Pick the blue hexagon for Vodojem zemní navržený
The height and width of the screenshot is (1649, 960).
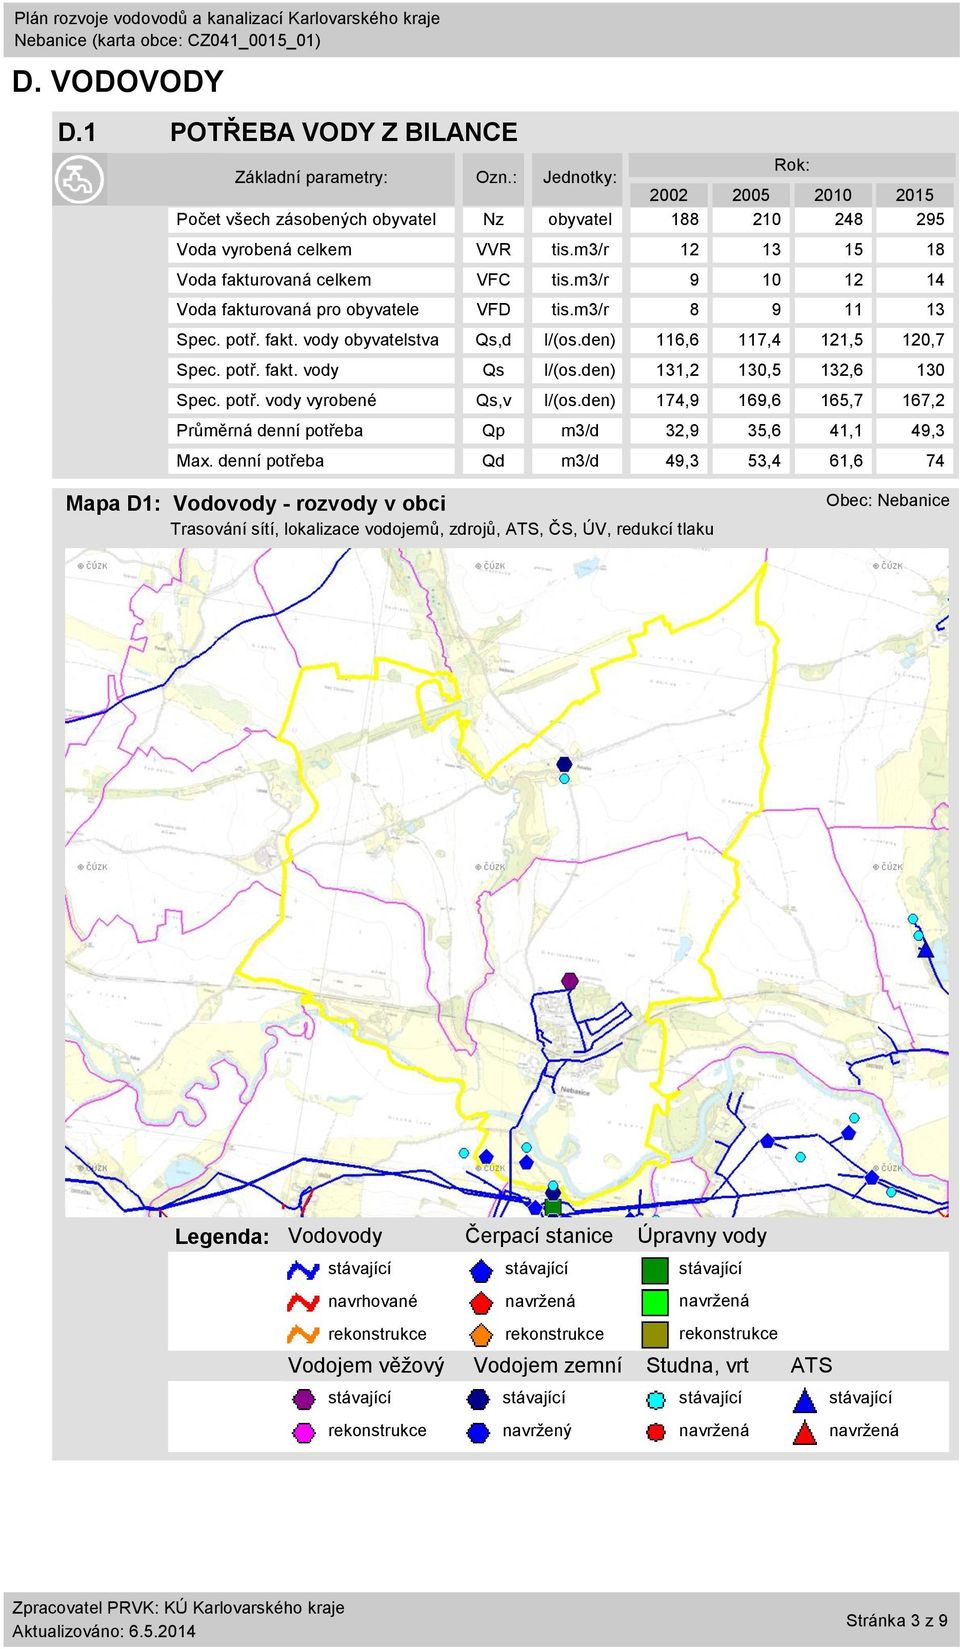click(479, 1432)
